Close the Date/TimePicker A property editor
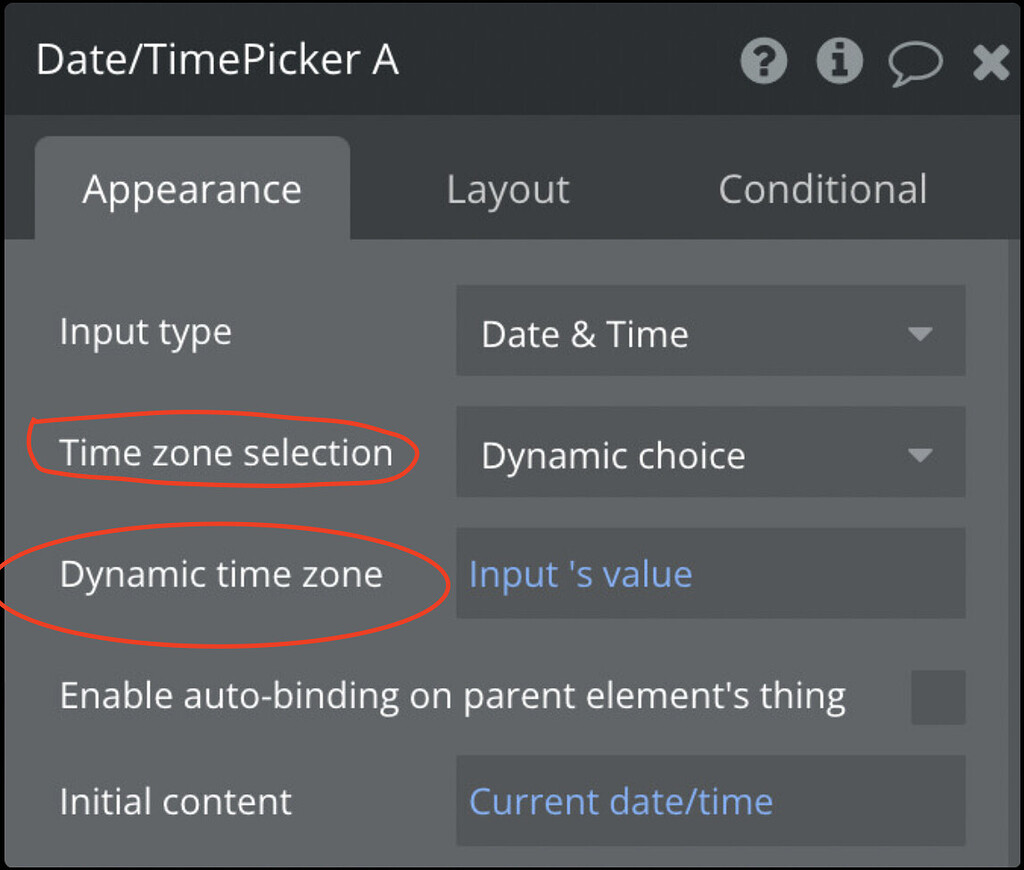Screen dimensions: 1024x870 (991, 61)
